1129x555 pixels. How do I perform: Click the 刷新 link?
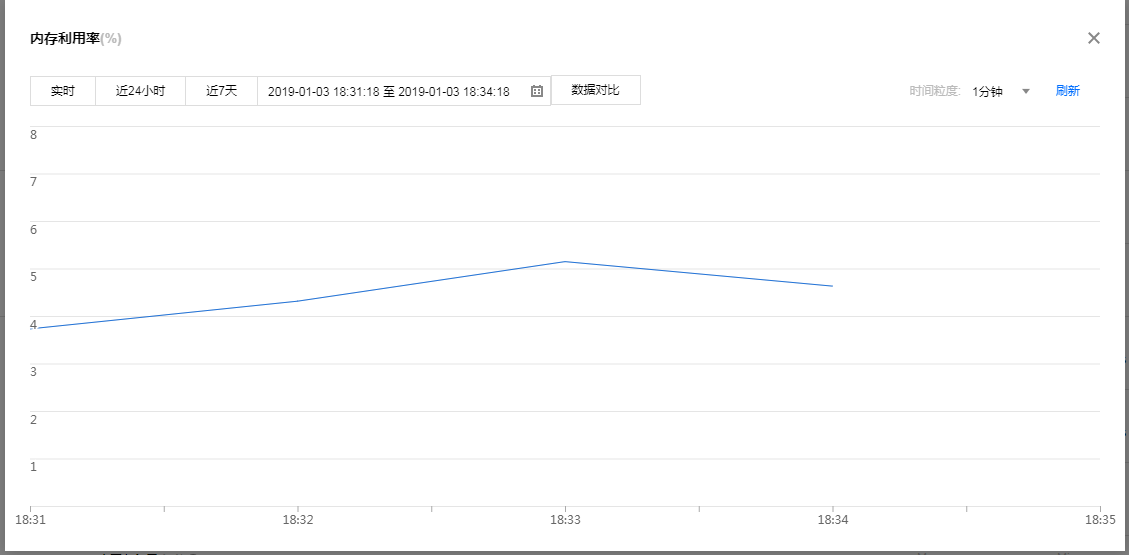coord(1067,91)
